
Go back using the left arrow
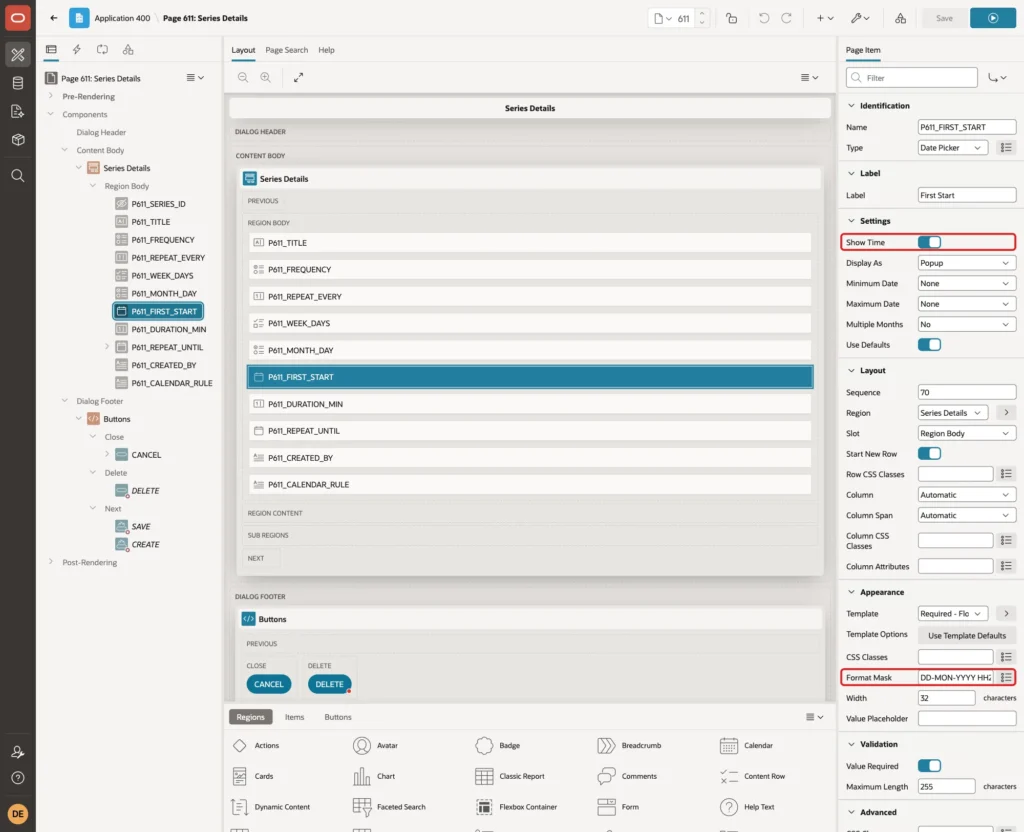[x=54, y=18]
